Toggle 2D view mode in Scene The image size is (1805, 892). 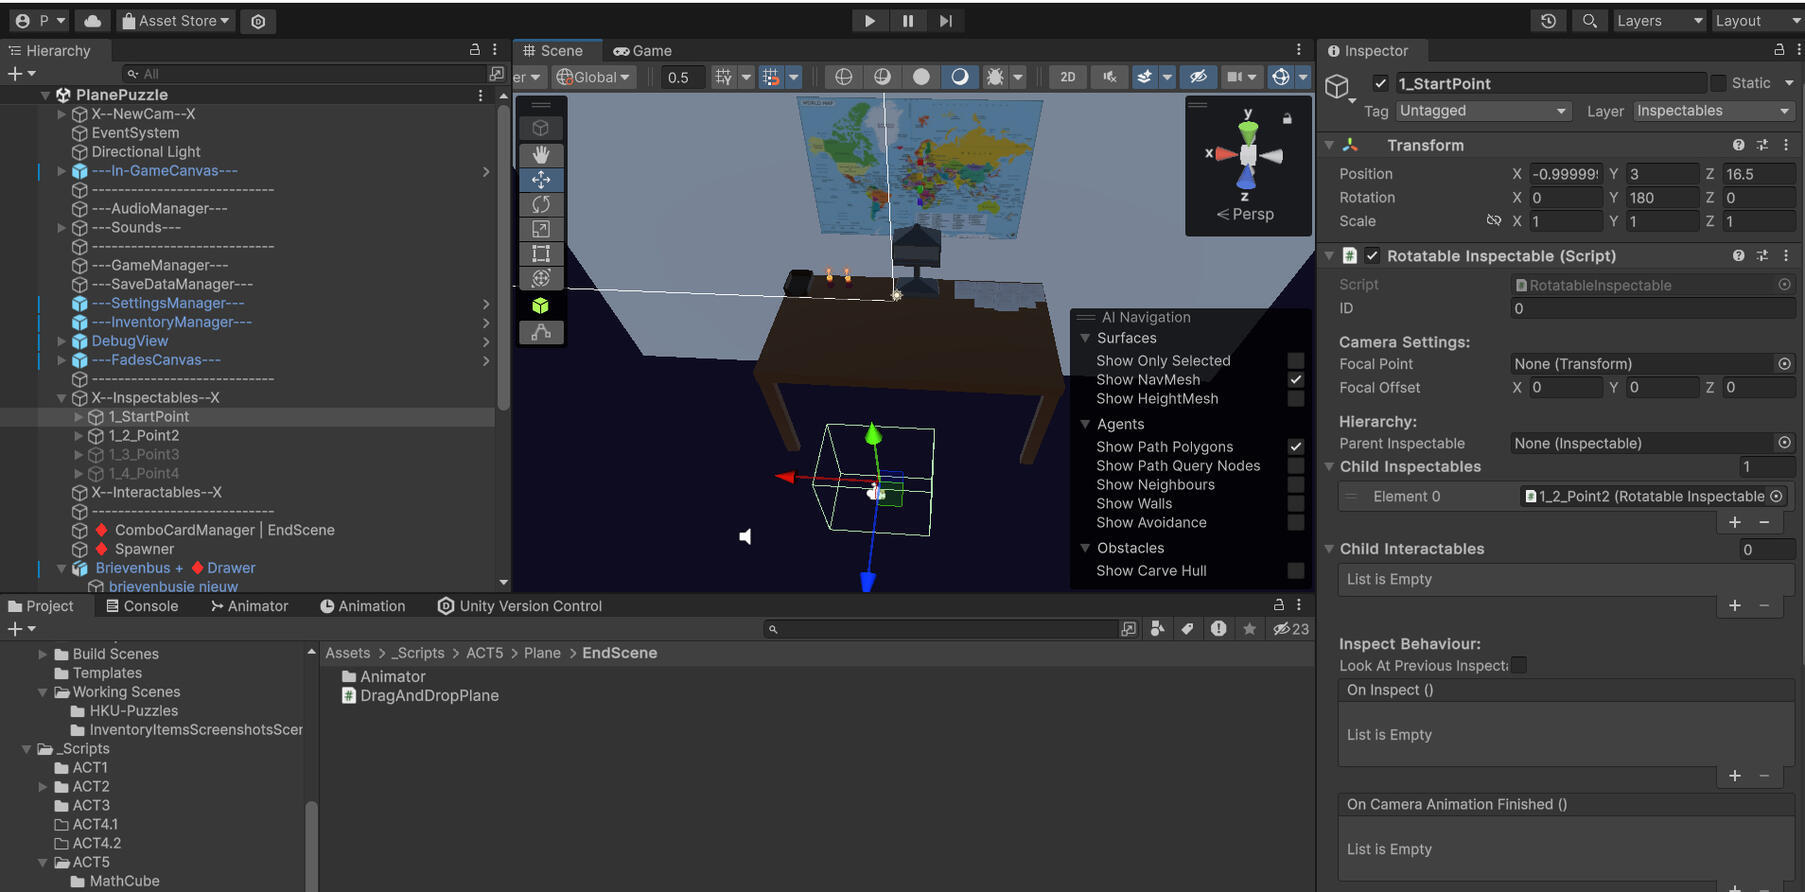(1067, 77)
